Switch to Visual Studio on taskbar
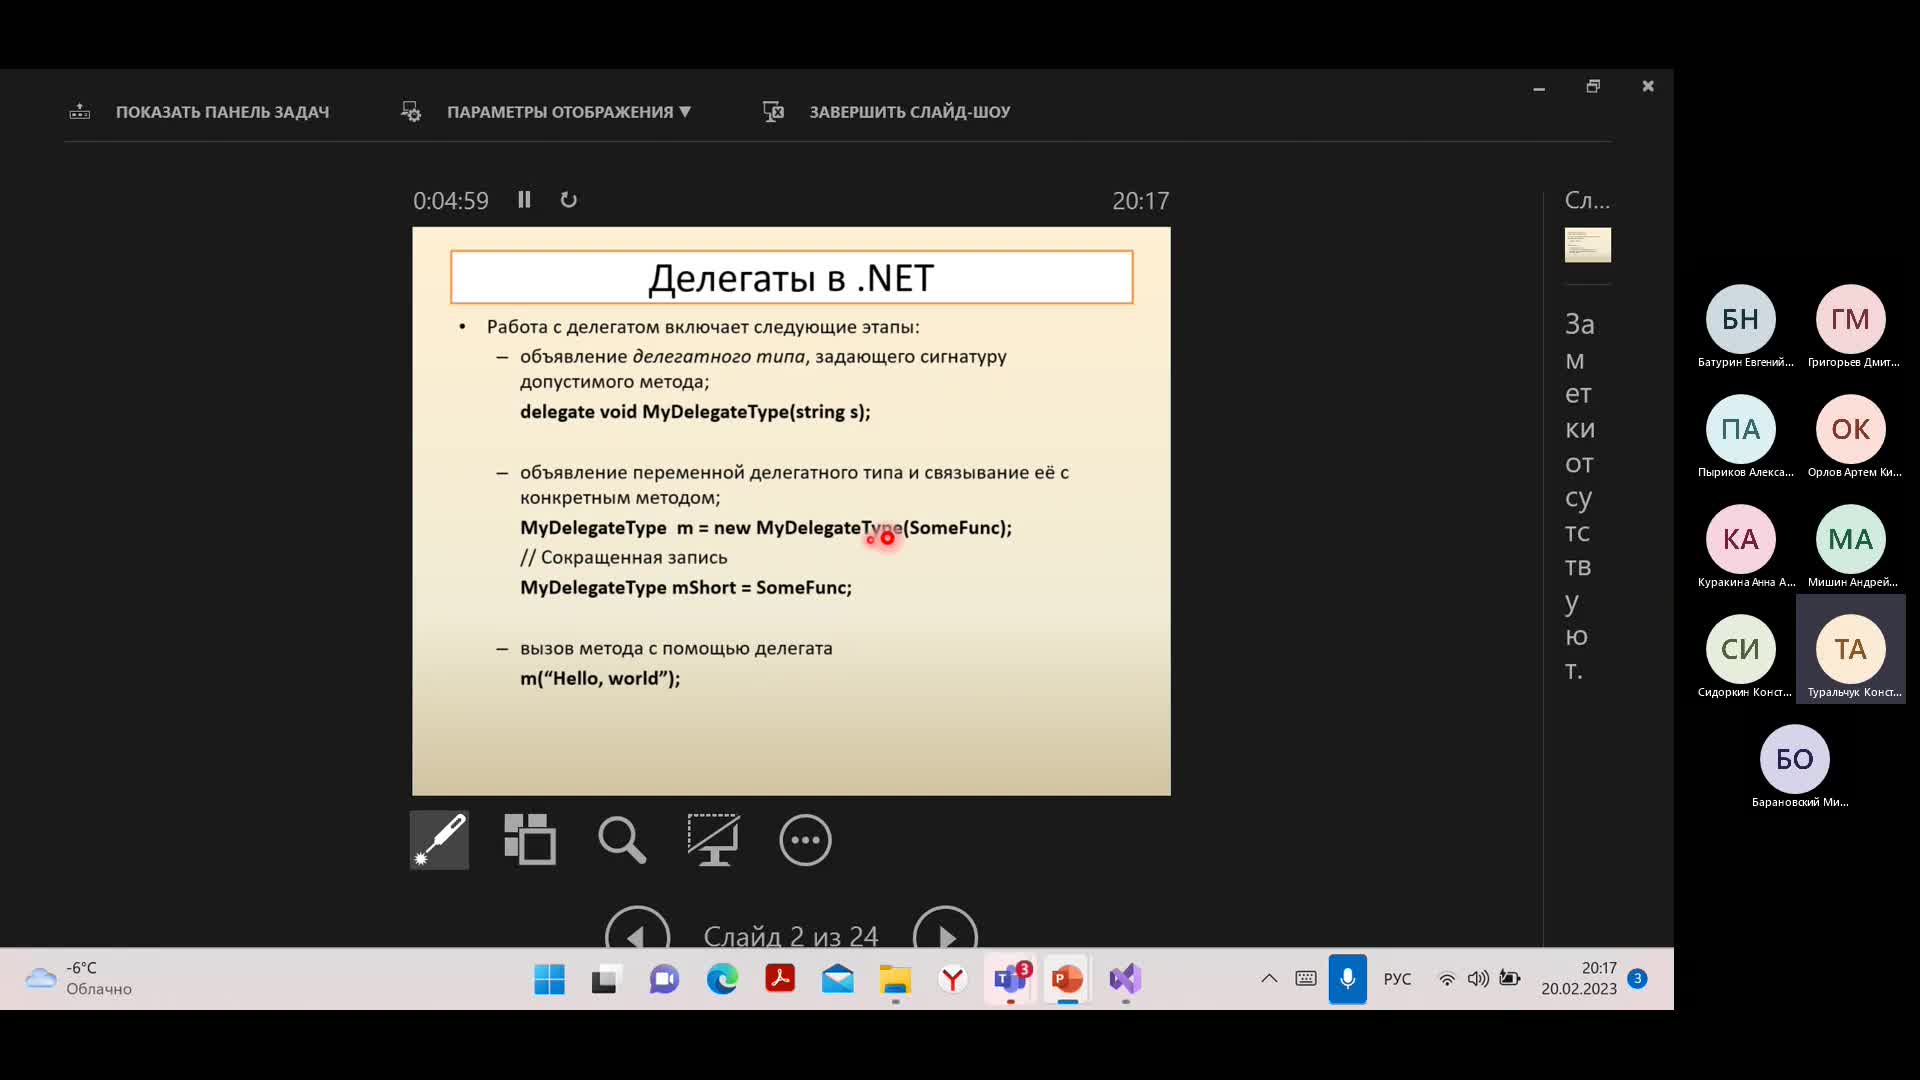 [1126, 979]
